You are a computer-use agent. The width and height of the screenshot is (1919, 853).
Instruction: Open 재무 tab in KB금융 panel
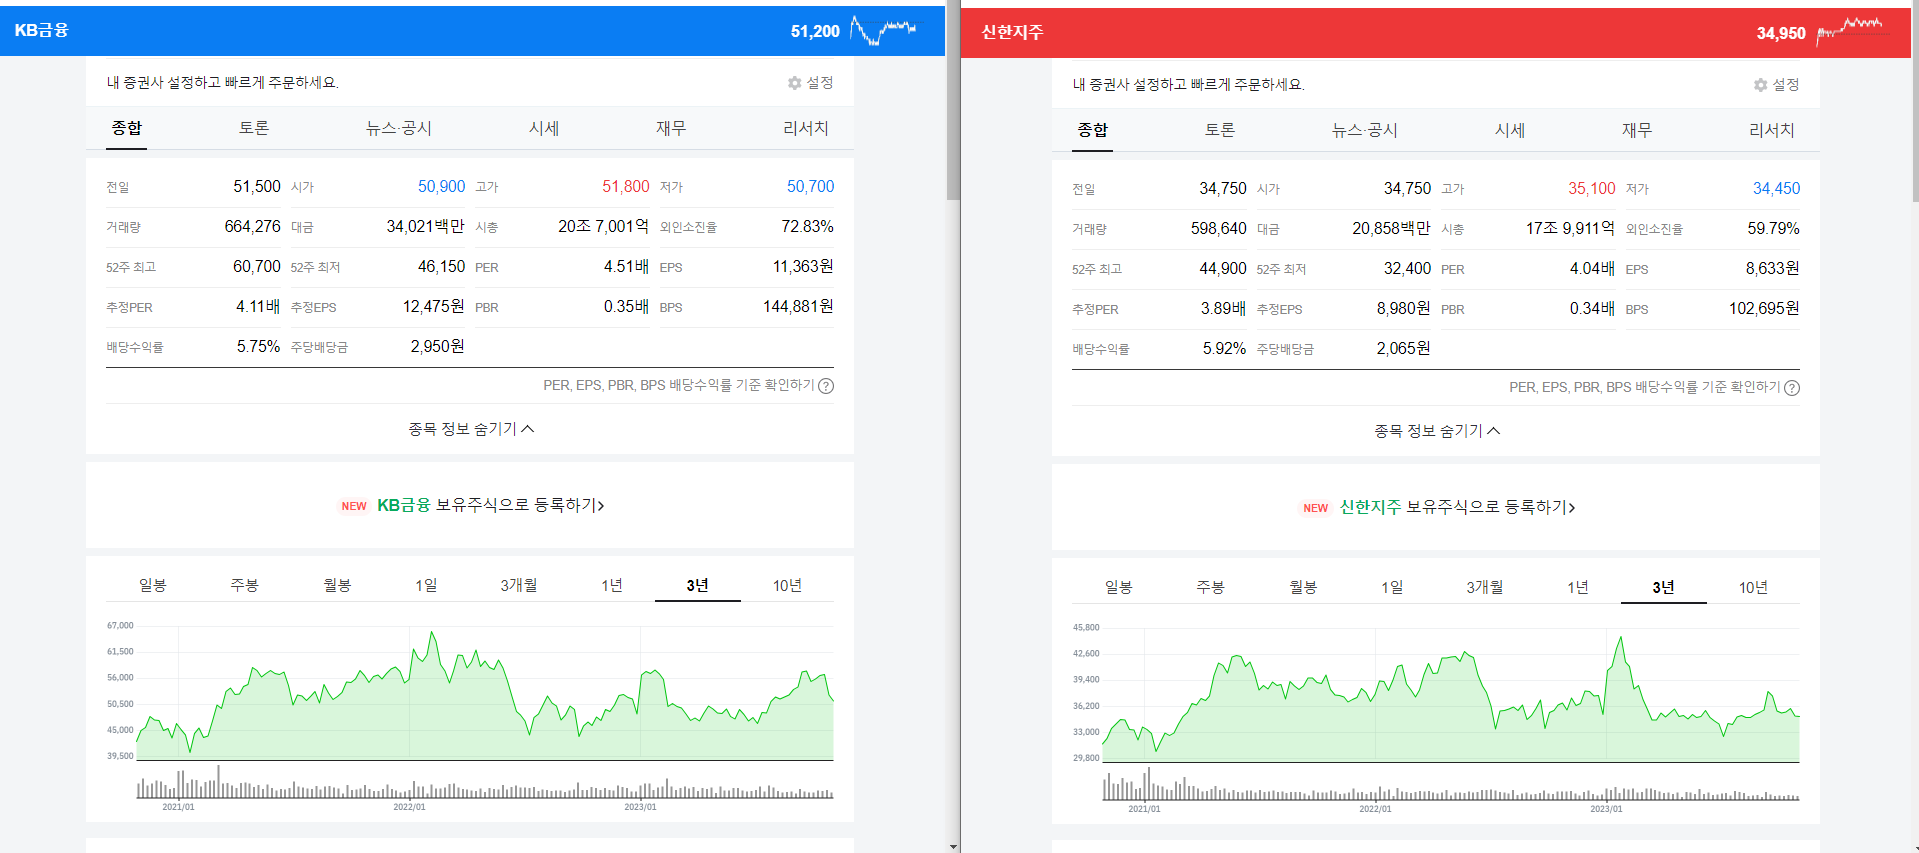[x=671, y=128]
